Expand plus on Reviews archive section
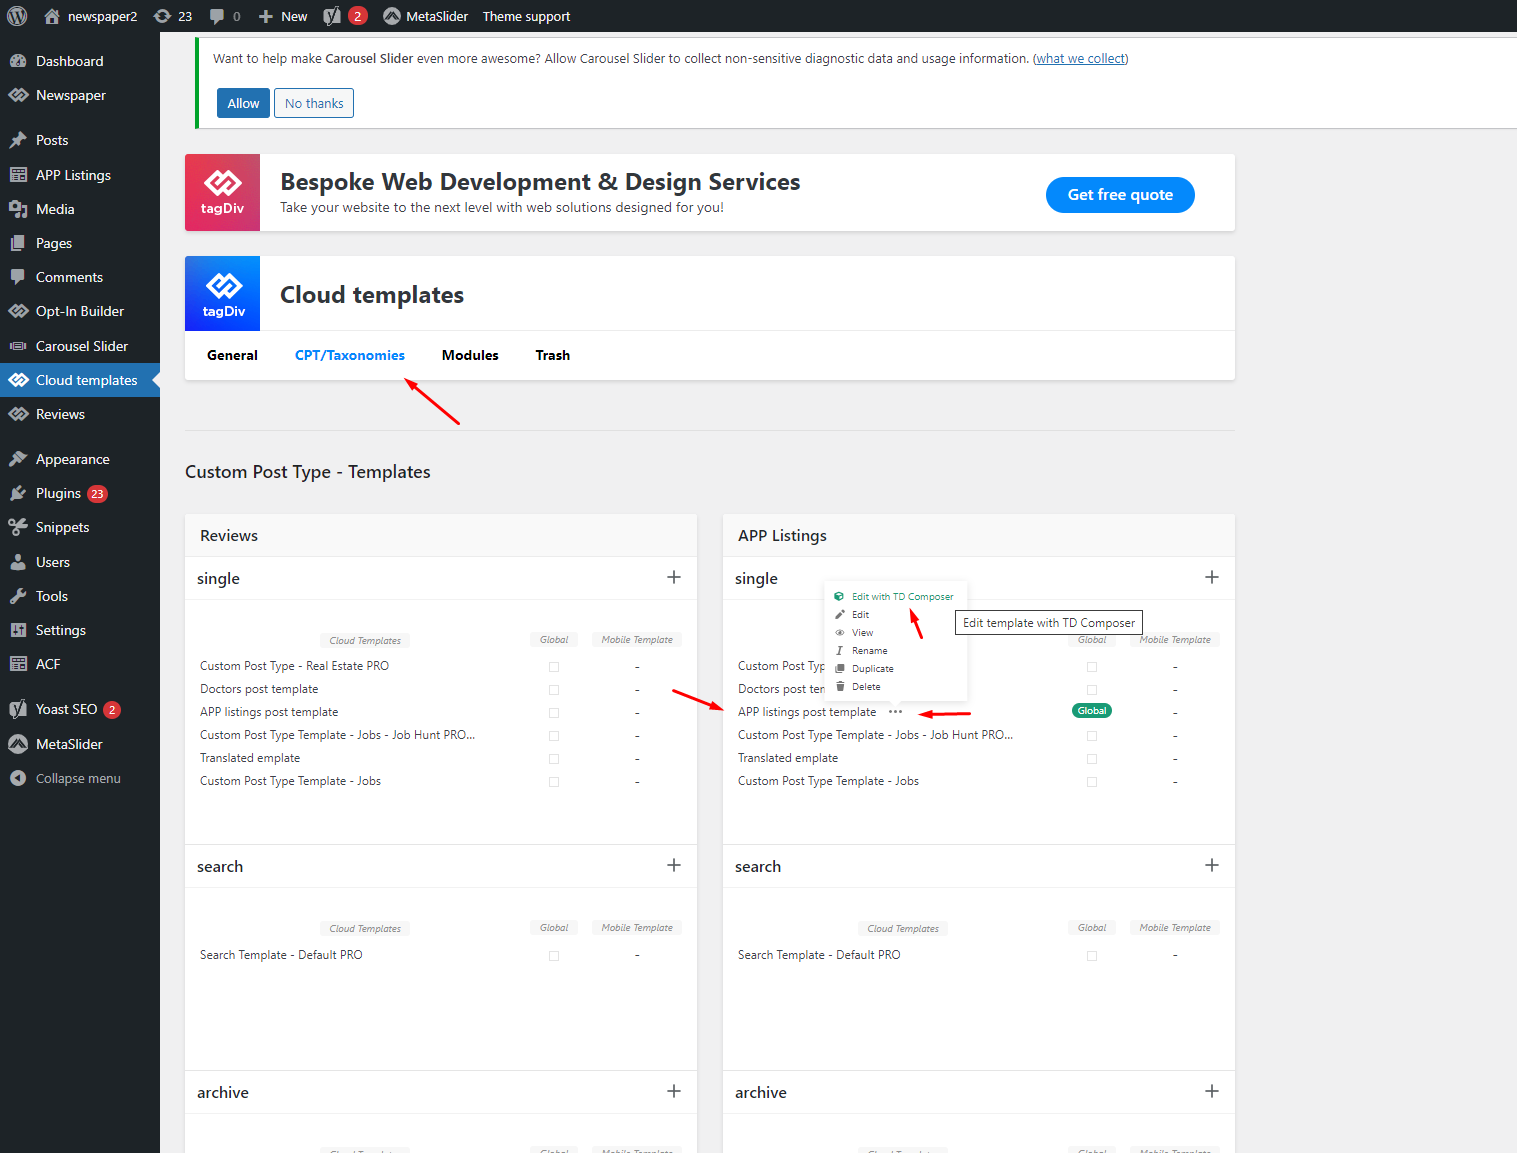 [x=674, y=1091]
